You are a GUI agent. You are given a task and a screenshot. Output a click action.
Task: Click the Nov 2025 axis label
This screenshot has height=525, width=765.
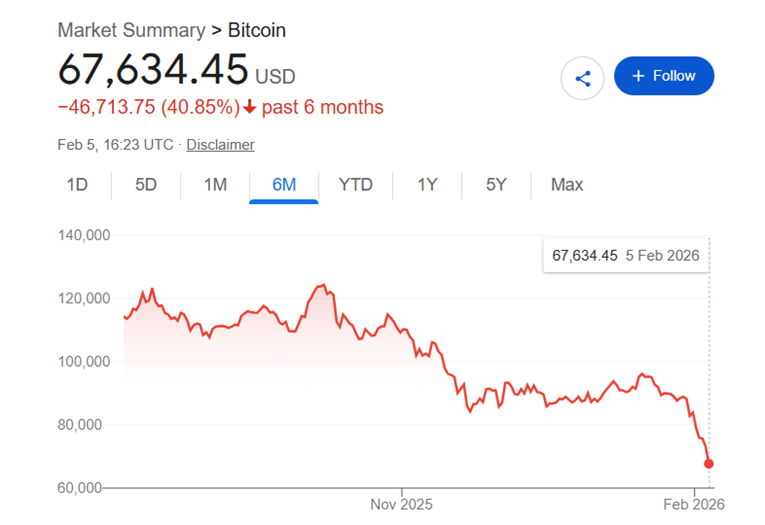(x=401, y=505)
